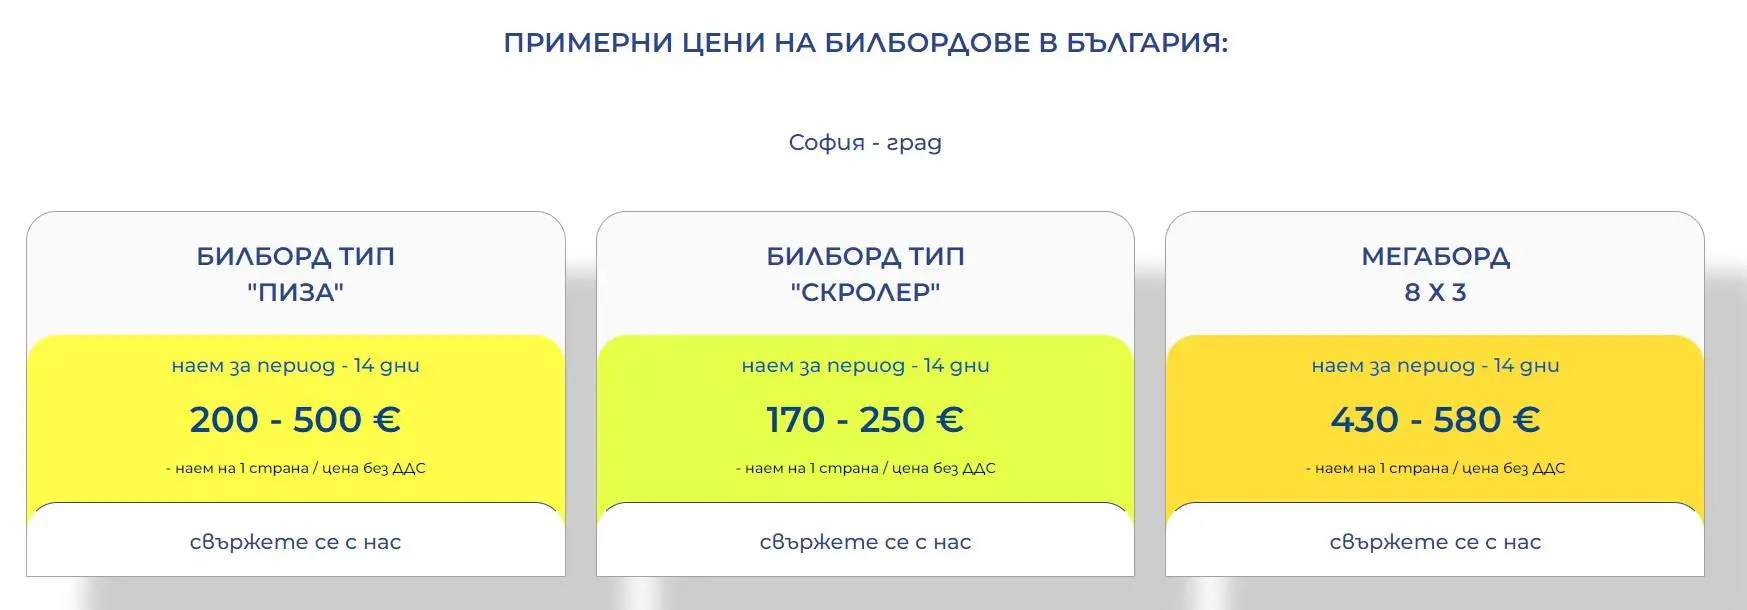
Task: Click the heading about billboard prices in Bulgaria
Action: coord(865,43)
